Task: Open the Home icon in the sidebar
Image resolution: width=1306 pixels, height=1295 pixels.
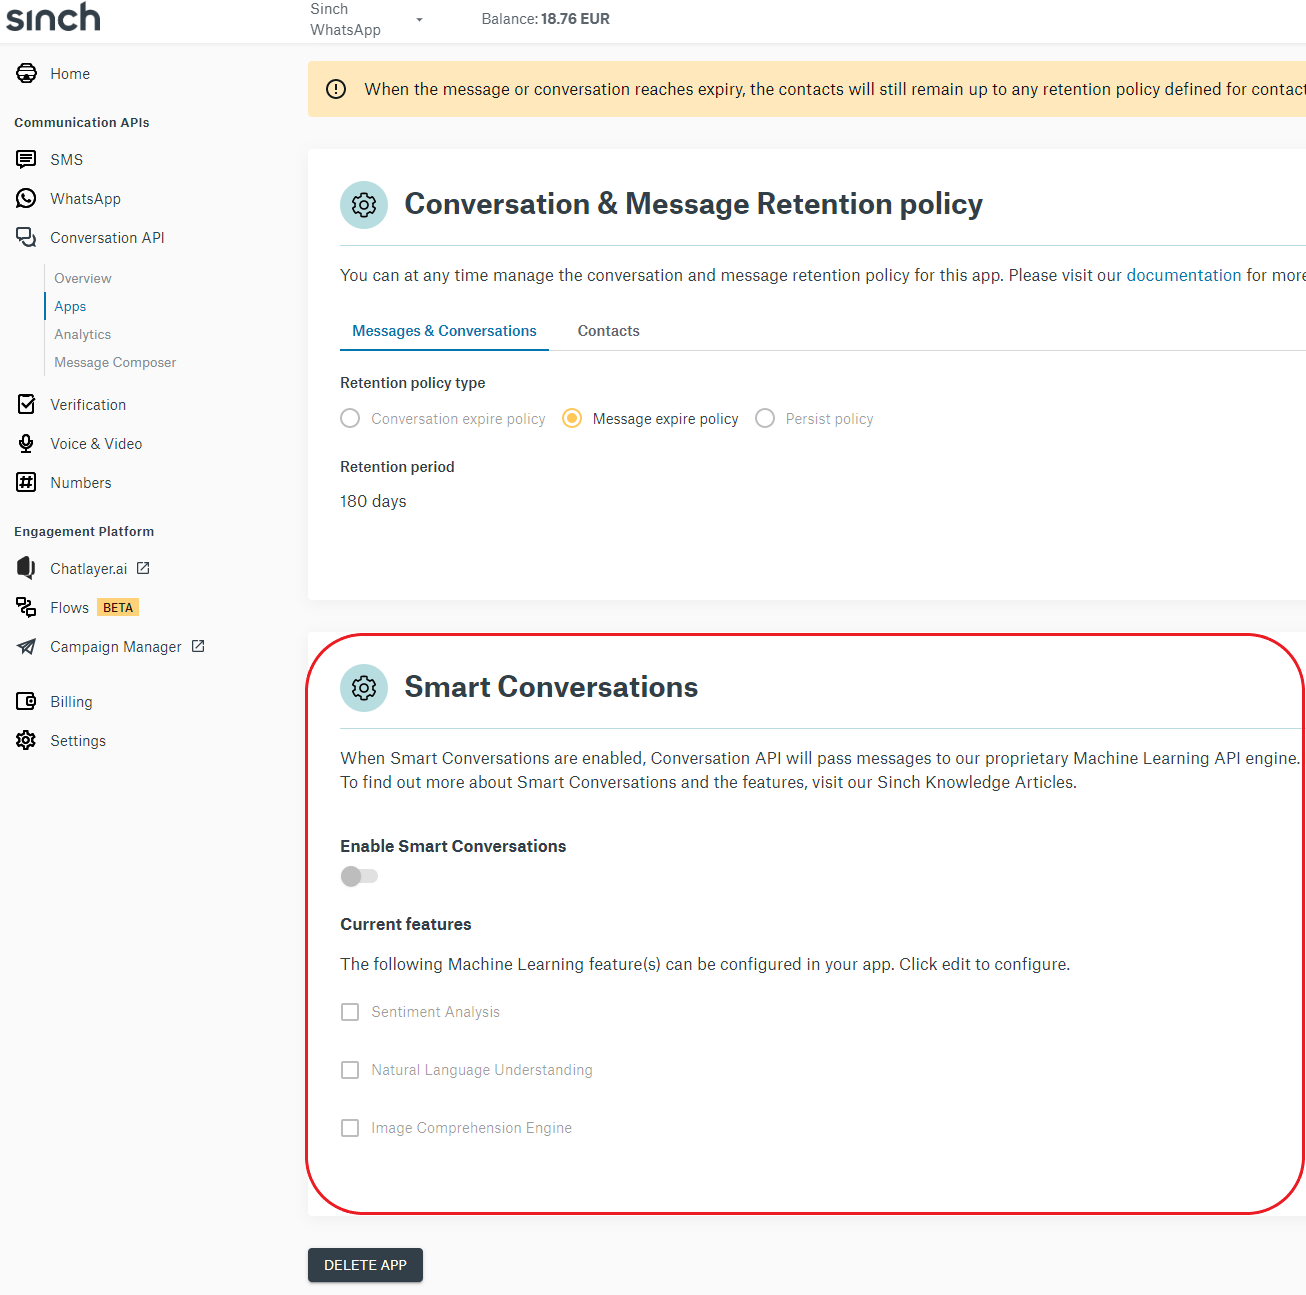Action: [25, 73]
